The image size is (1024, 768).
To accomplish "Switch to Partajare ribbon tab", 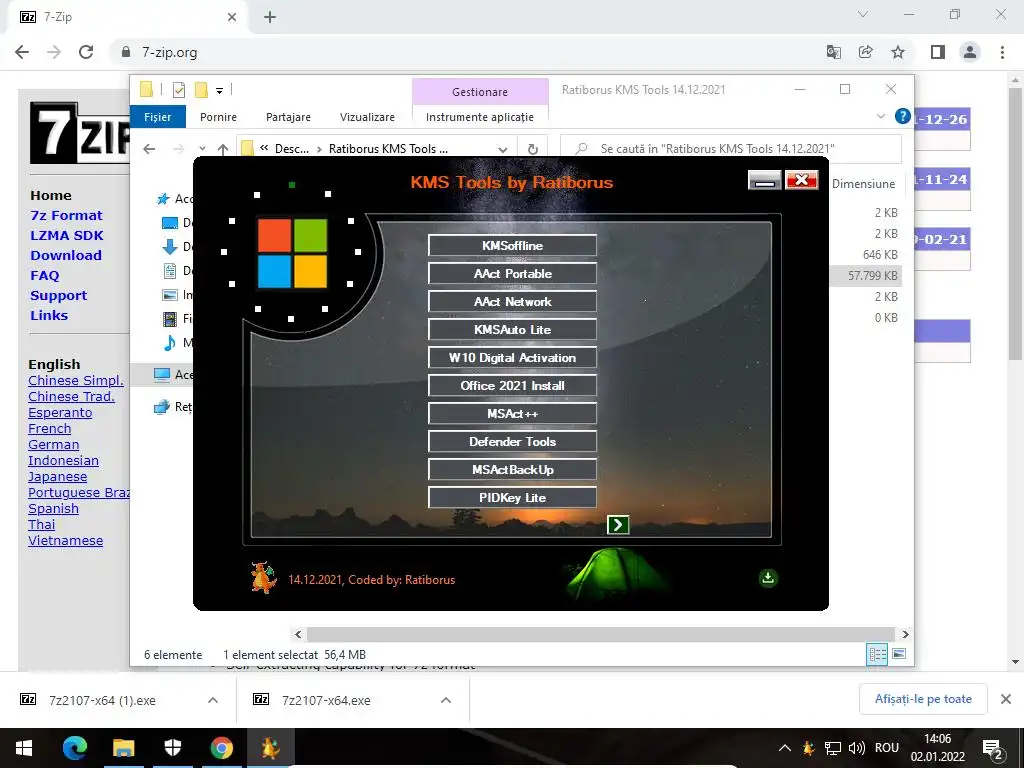I will click(288, 117).
